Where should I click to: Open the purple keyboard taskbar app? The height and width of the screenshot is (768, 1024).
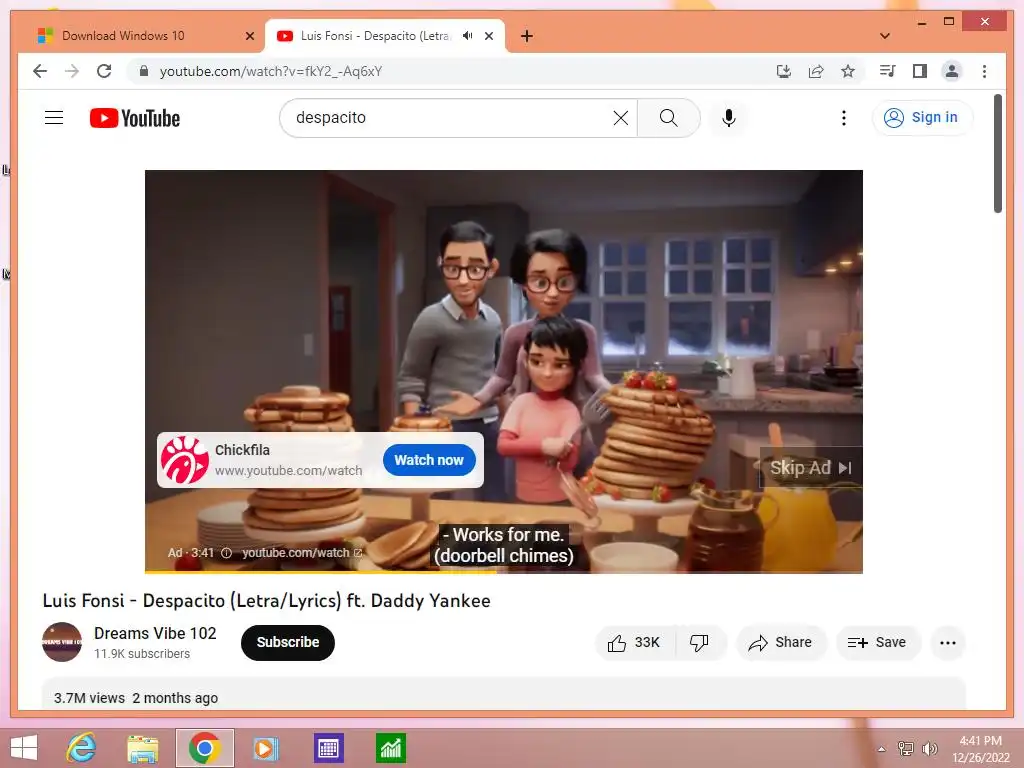[328, 748]
